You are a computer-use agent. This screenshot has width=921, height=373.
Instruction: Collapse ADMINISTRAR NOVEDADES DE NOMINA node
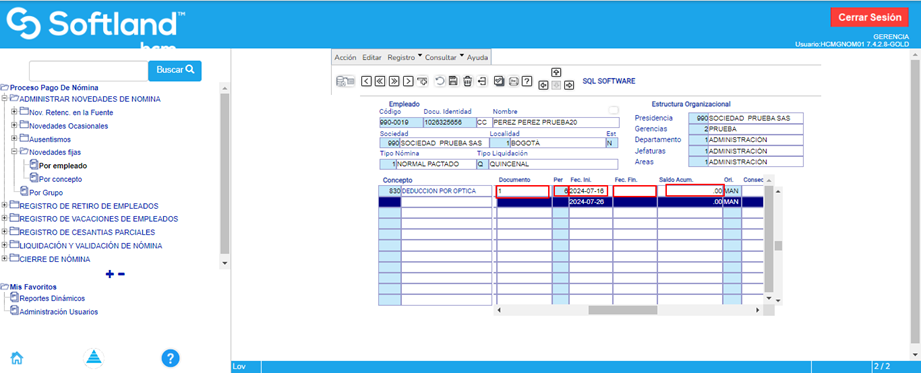tap(5, 99)
